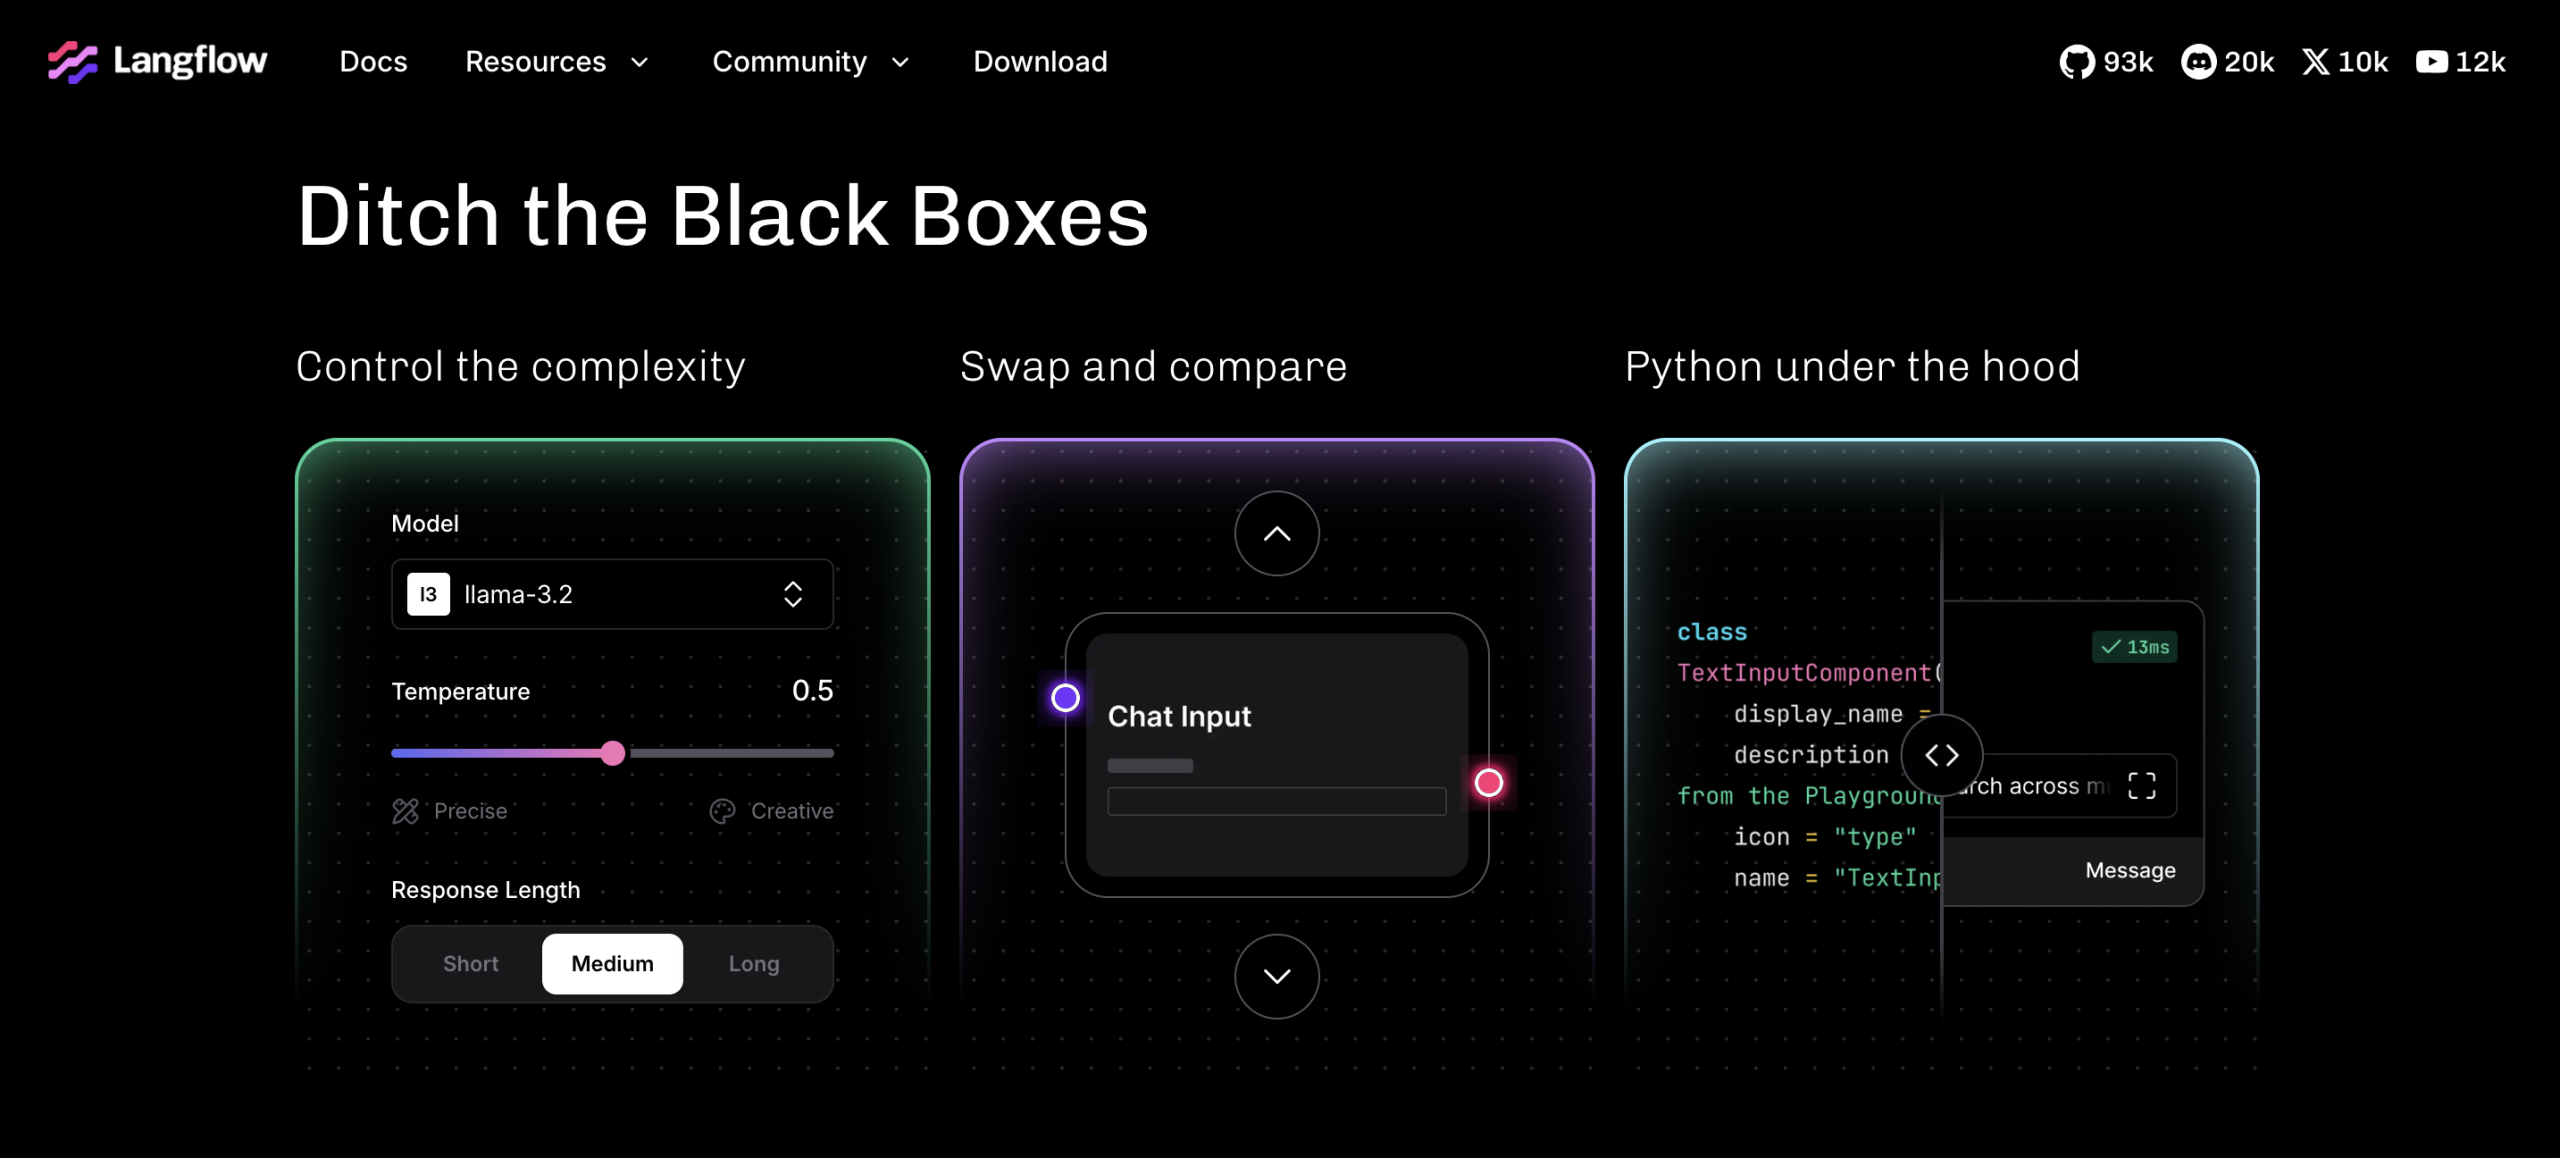Select Medium response length

pyautogui.click(x=612, y=964)
